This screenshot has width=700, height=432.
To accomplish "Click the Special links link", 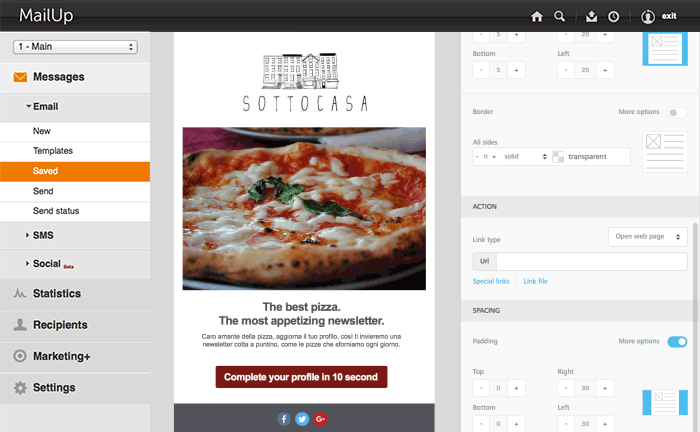I will point(491,282).
